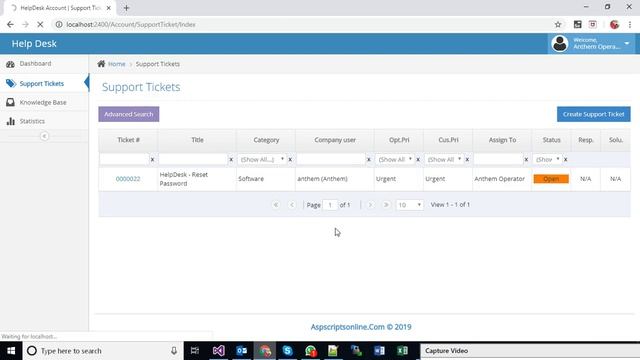
Task: Go to previous page of grid
Action: coord(292,204)
